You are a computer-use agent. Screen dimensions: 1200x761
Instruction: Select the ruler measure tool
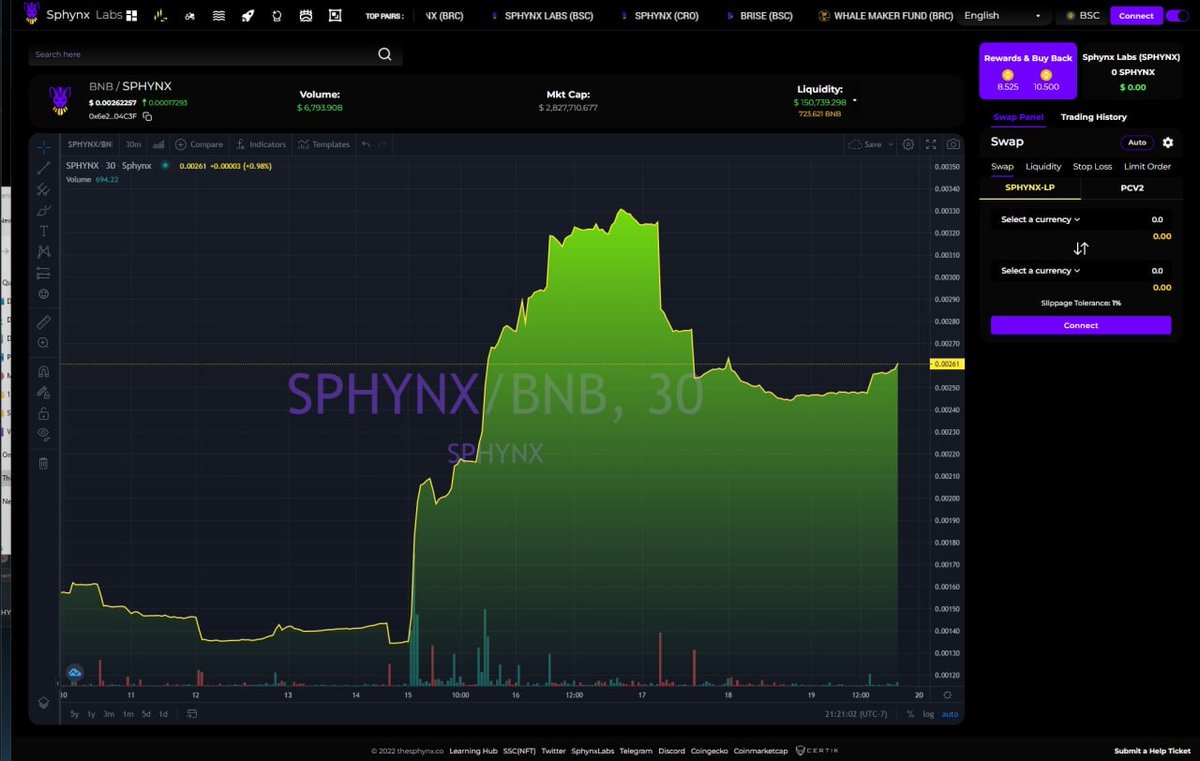pos(43,322)
